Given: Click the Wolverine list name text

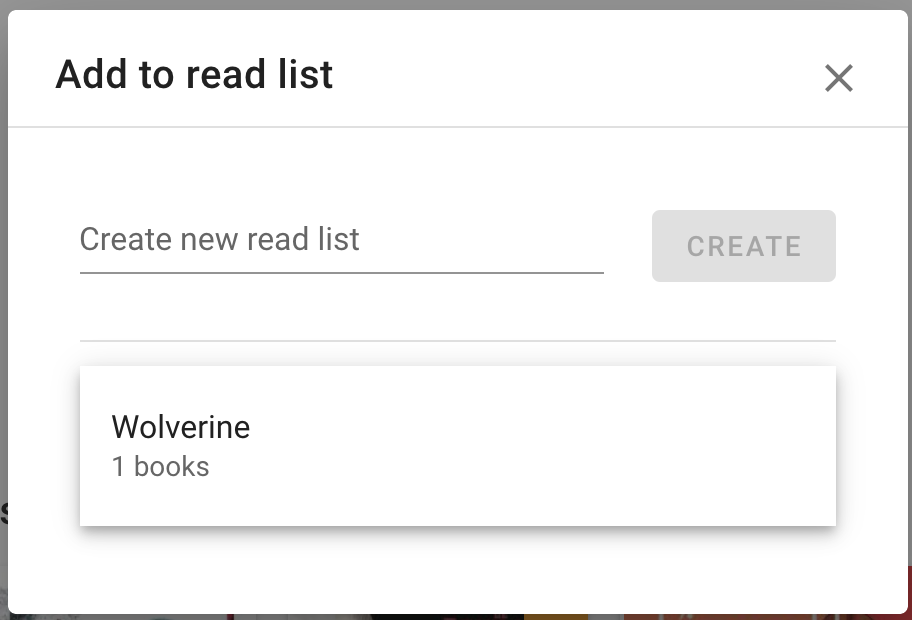Looking at the screenshot, I should (181, 427).
